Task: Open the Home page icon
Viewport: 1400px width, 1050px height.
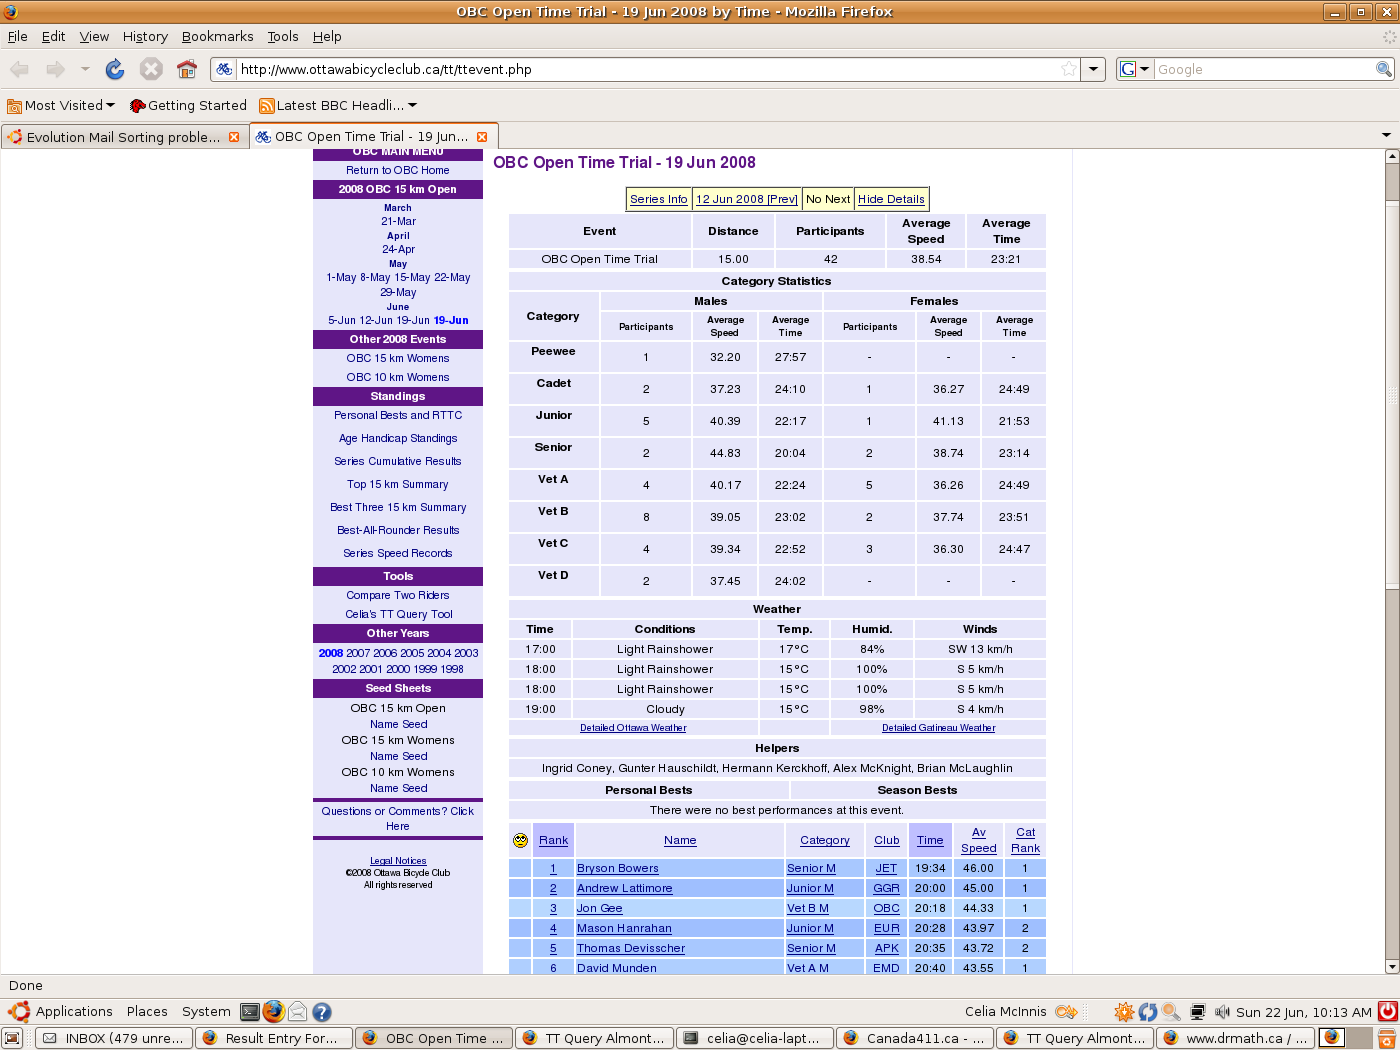Action: coord(186,69)
